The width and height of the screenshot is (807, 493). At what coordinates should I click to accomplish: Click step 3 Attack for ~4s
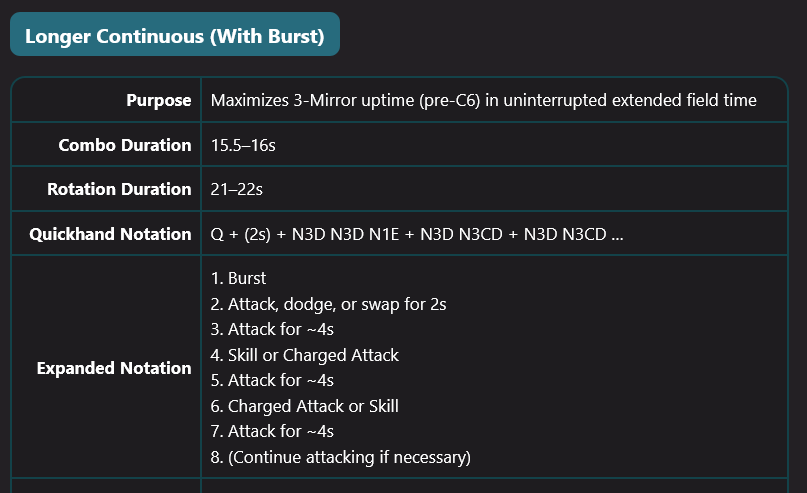(272, 329)
